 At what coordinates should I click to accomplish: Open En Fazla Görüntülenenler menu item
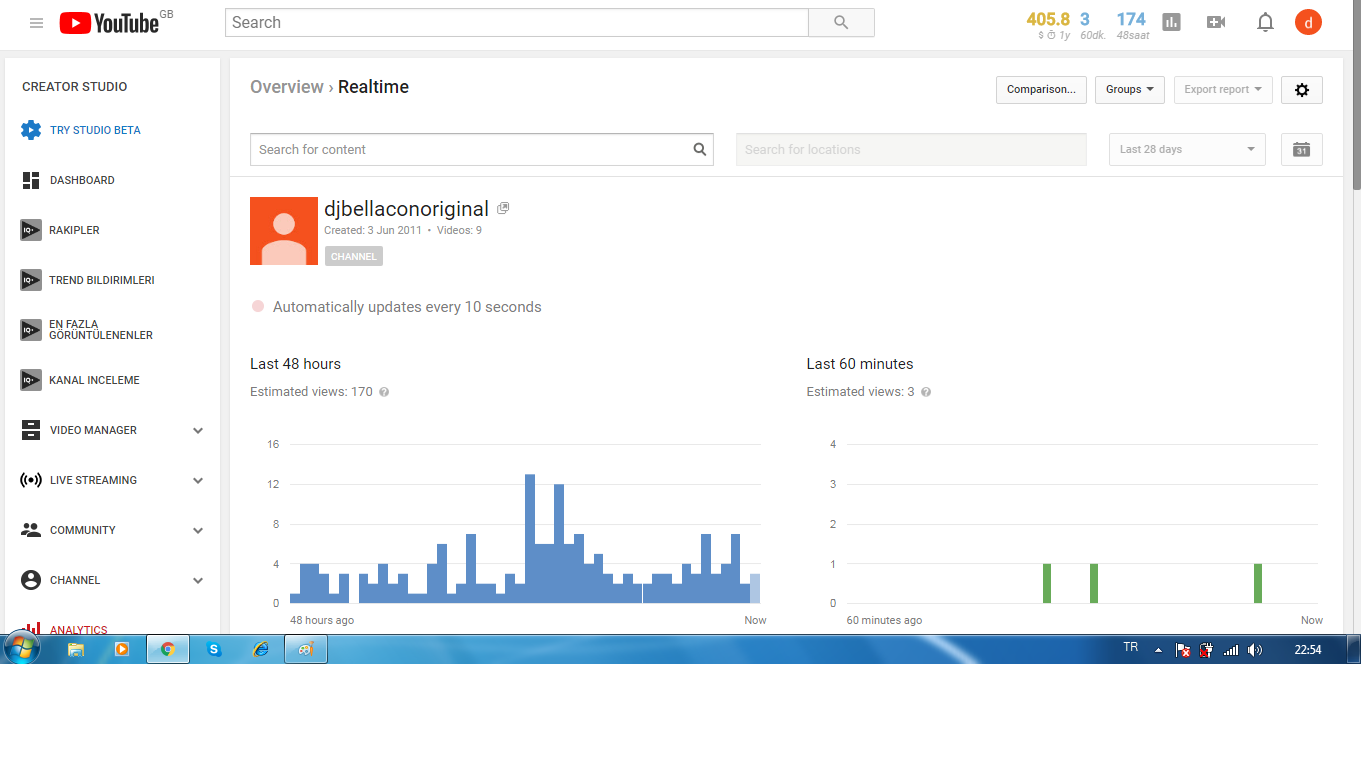click(x=101, y=330)
